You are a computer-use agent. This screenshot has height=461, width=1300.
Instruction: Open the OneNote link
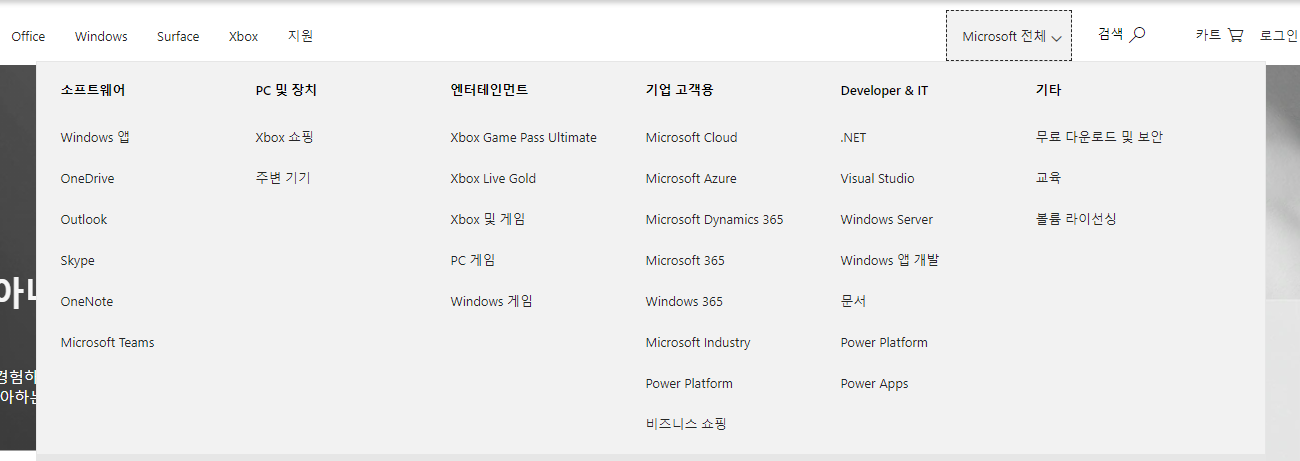click(x=87, y=301)
